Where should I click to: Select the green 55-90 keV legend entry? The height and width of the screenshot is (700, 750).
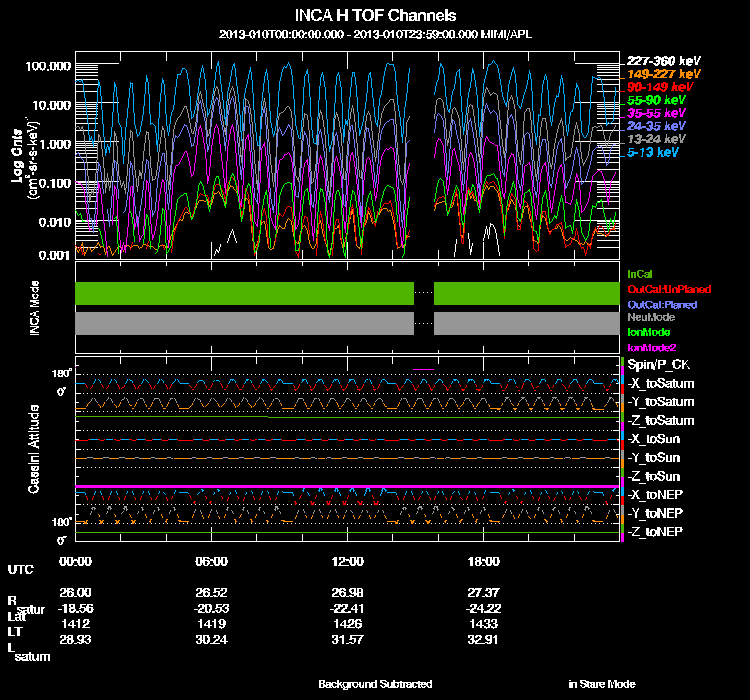[658, 101]
